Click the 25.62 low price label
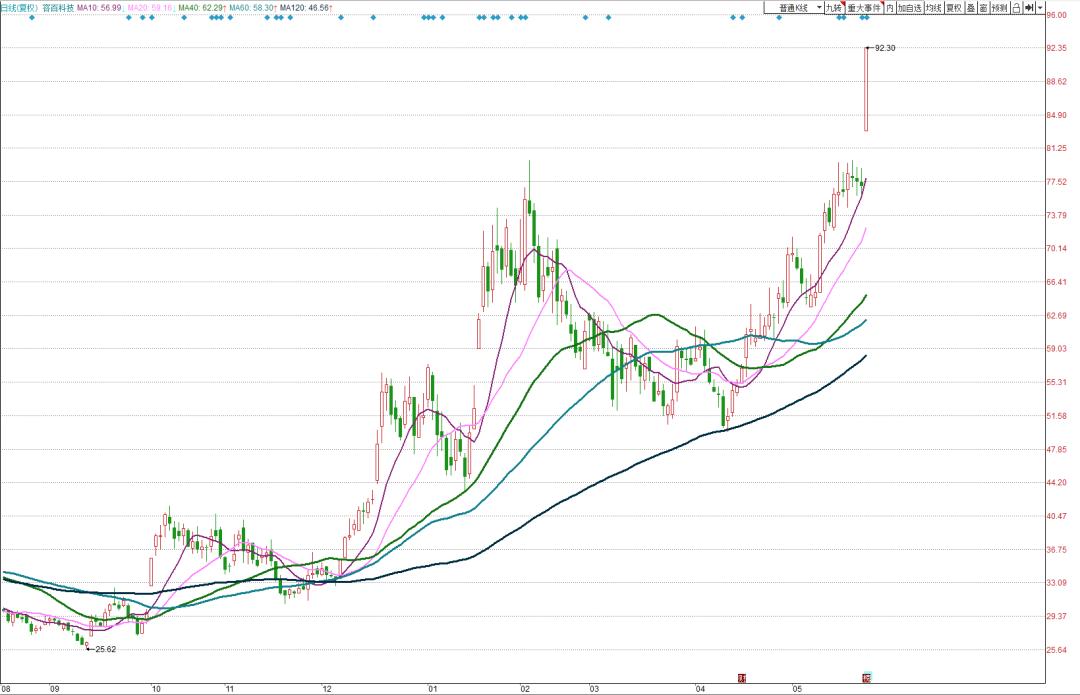This screenshot has width=1080, height=695. pos(103,649)
